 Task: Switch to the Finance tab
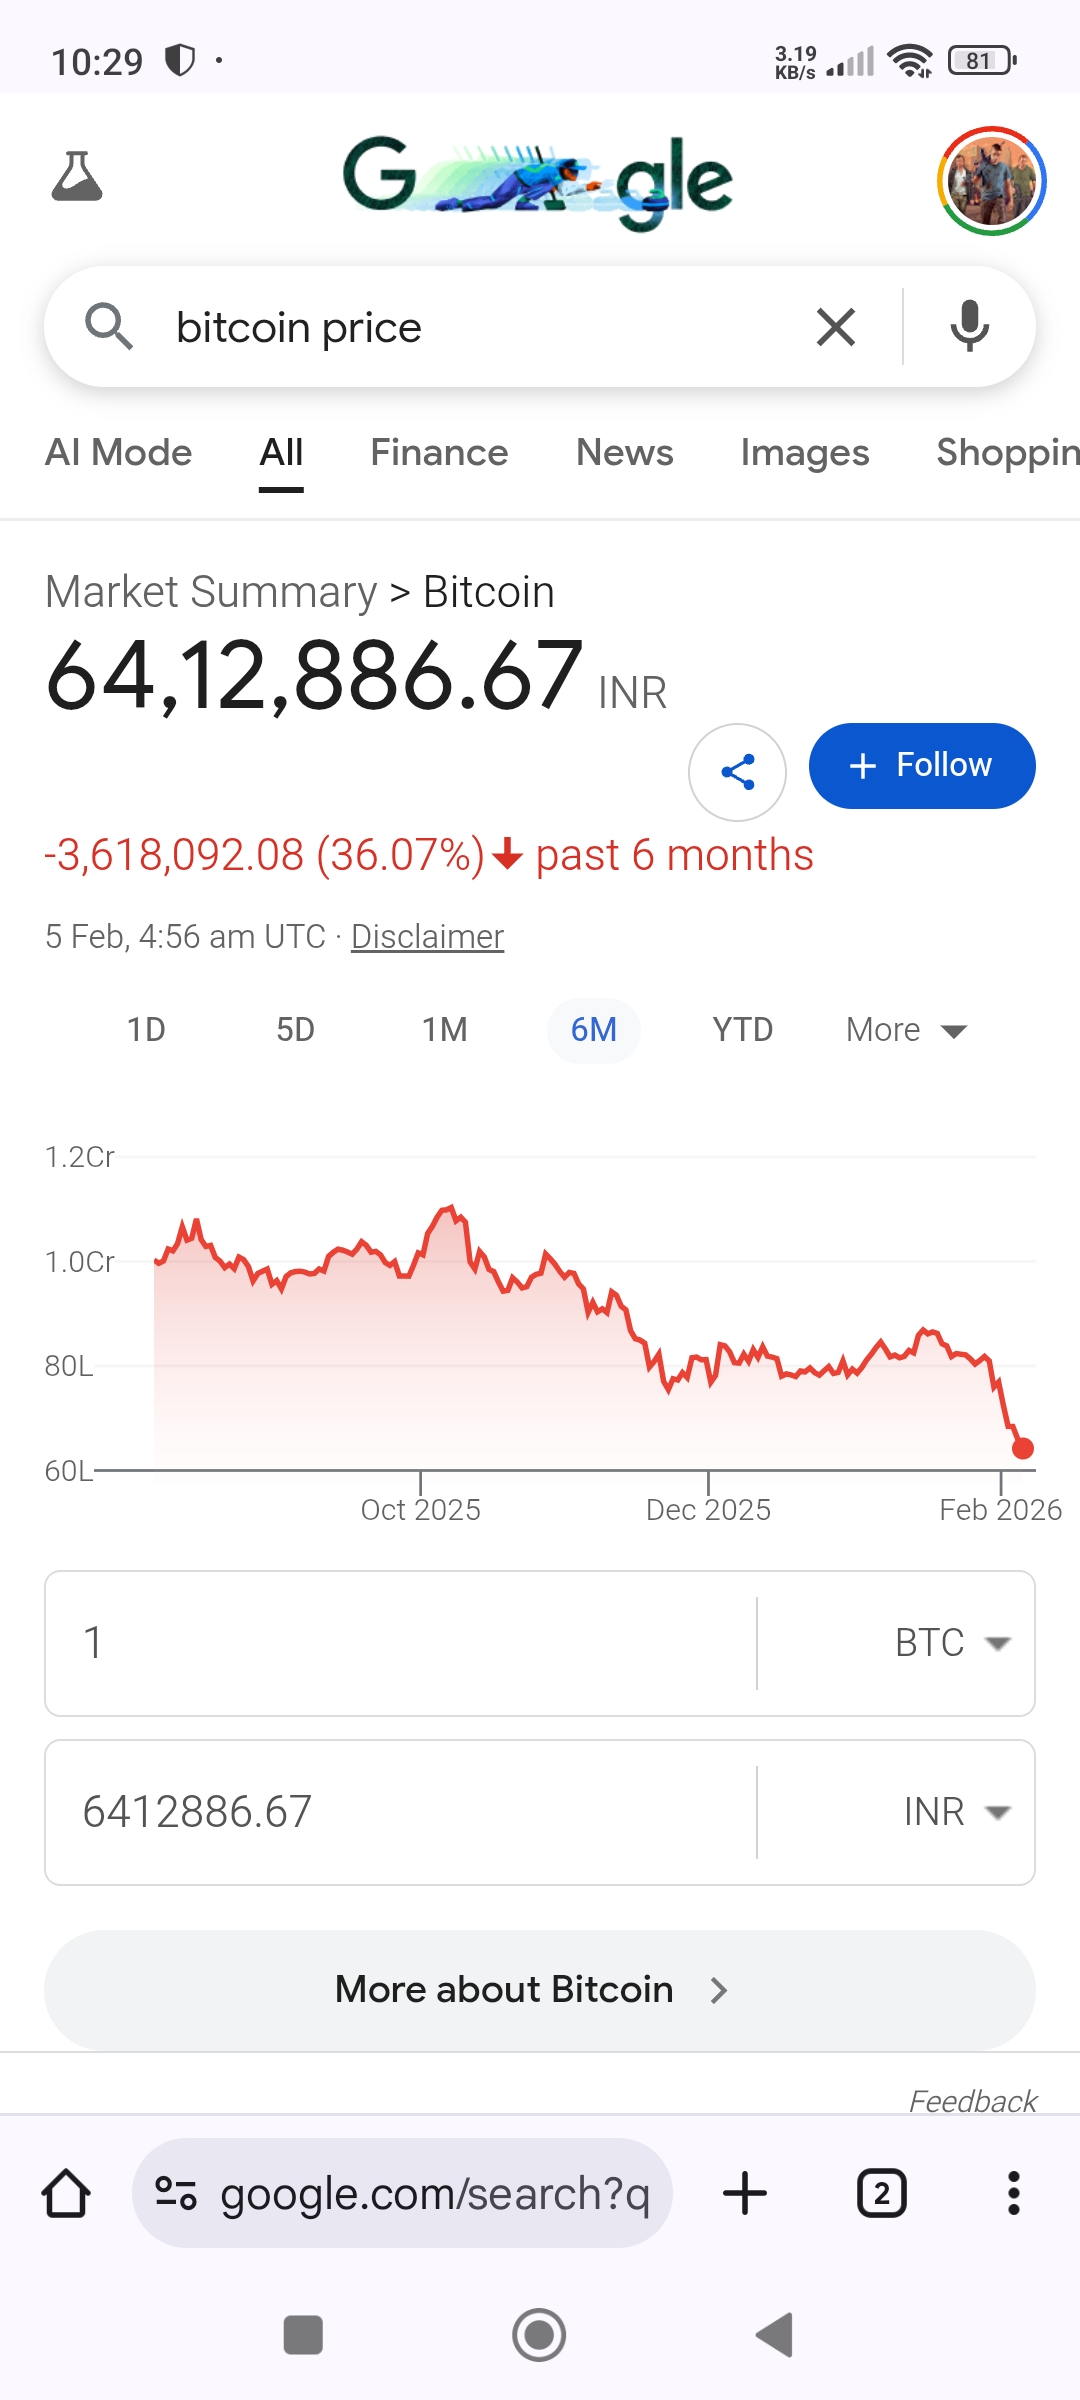pos(439,453)
